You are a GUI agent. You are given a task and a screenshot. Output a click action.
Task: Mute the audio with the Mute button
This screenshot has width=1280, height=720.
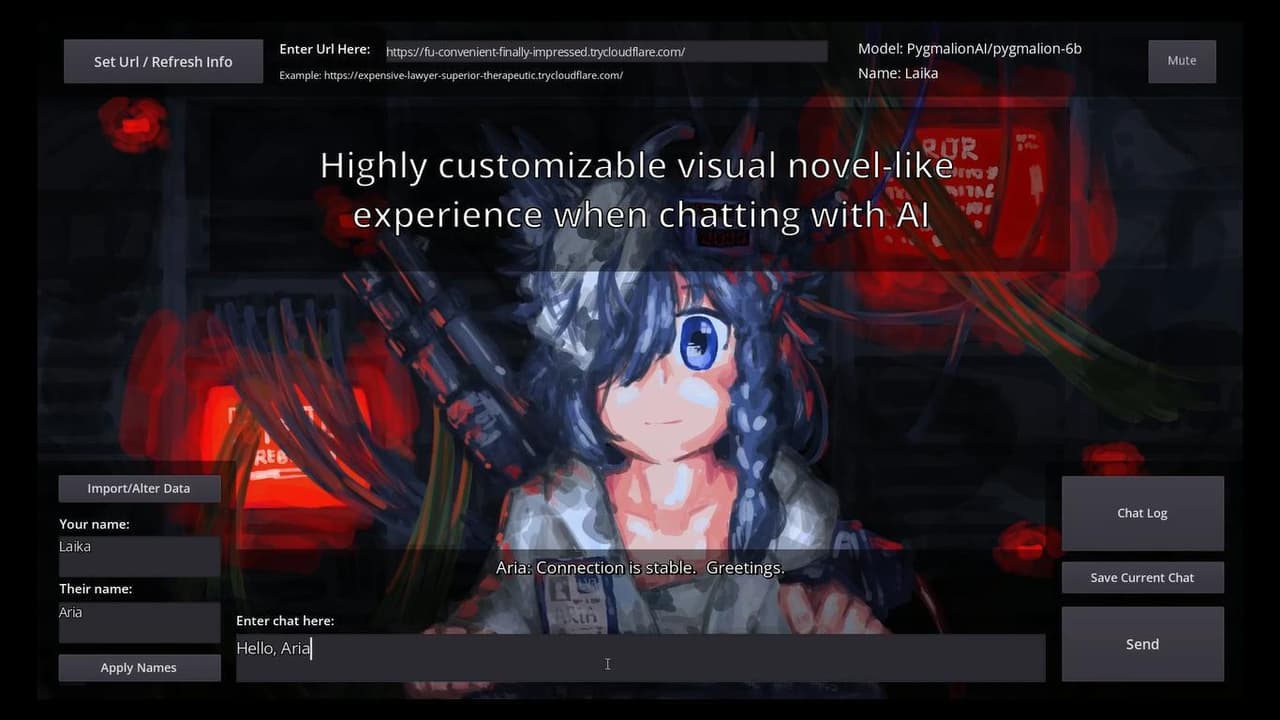click(x=1182, y=61)
